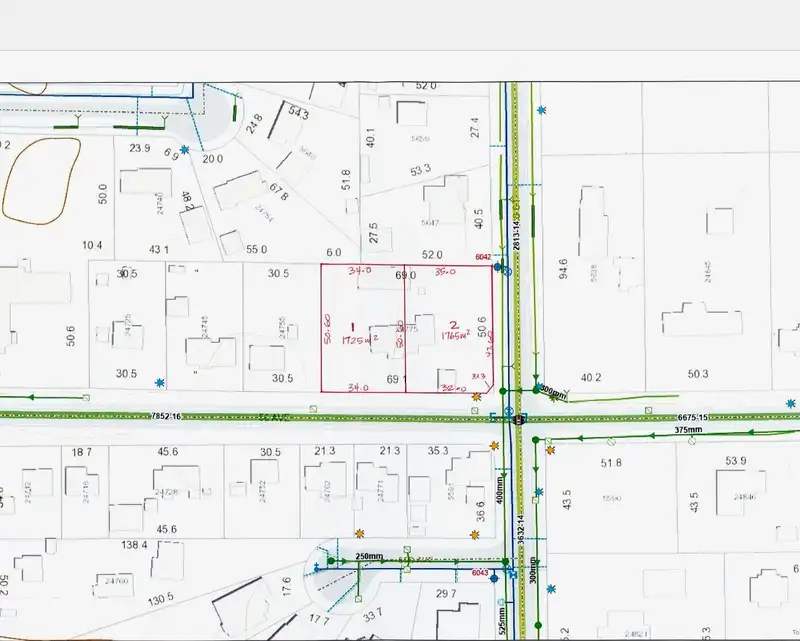Click the 7852:16 road segment label

[x=166, y=416]
